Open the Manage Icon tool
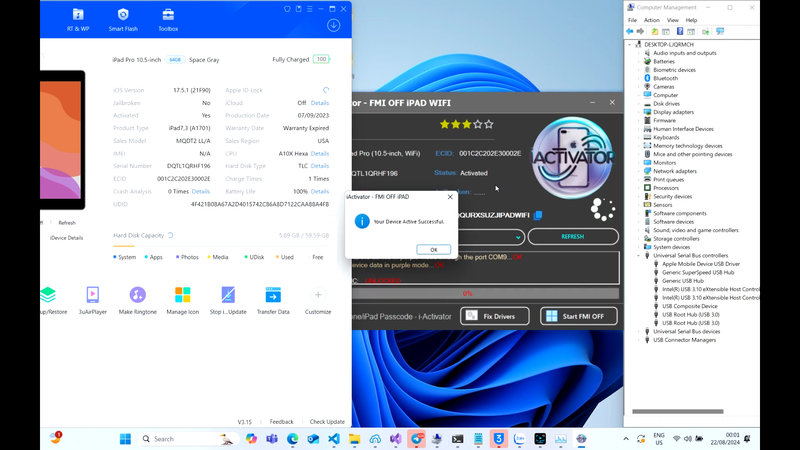 (183, 301)
